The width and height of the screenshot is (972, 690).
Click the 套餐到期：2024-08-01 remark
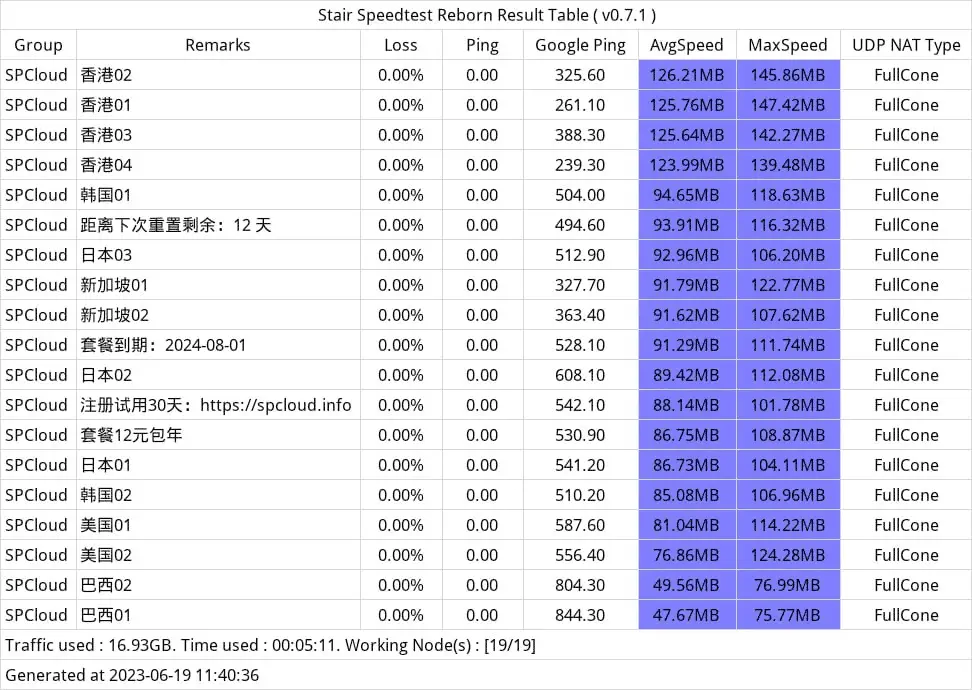point(163,345)
